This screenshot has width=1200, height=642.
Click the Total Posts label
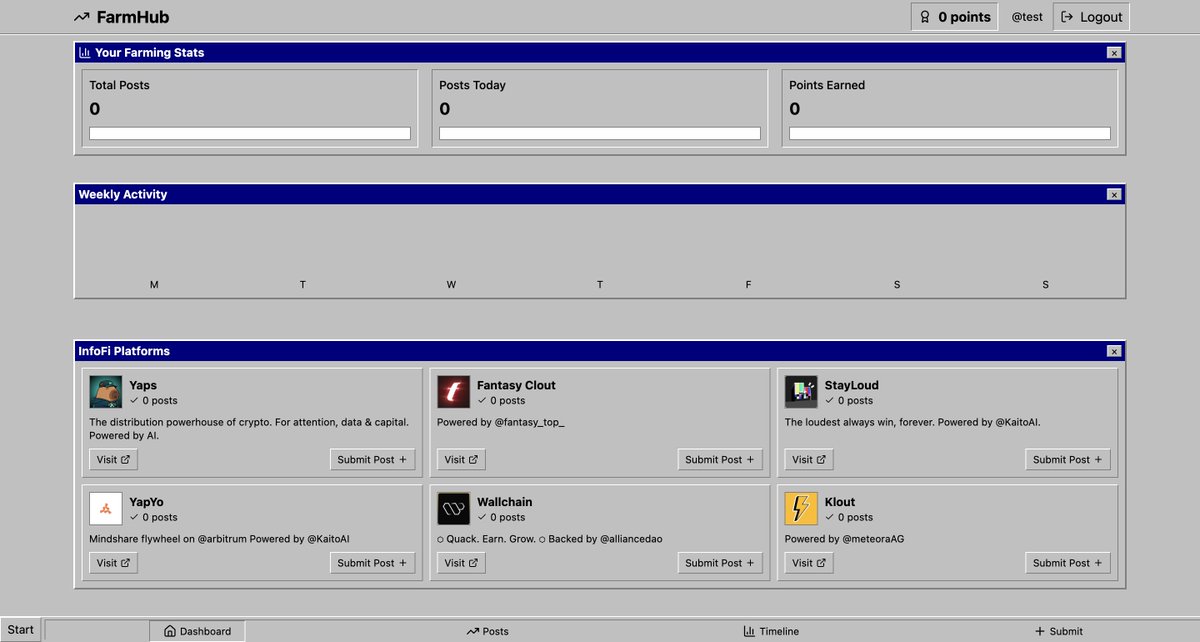tap(119, 85)
